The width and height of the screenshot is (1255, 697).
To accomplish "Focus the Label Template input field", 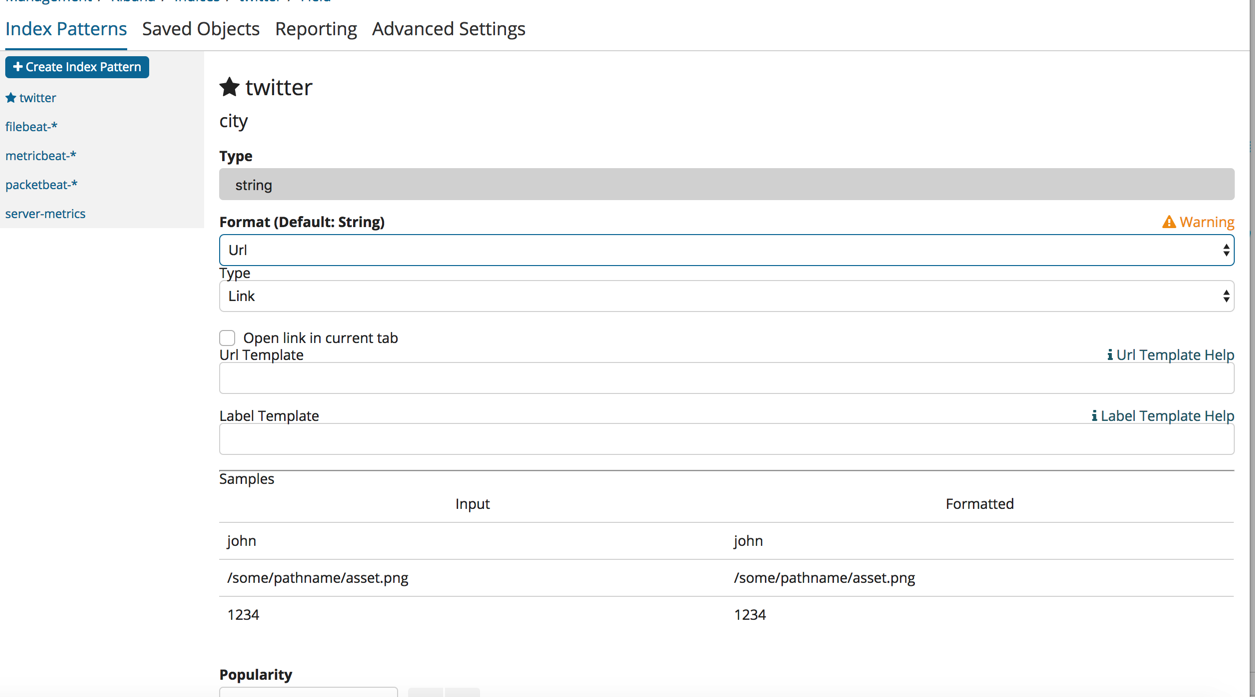I will tap(727, 439).
